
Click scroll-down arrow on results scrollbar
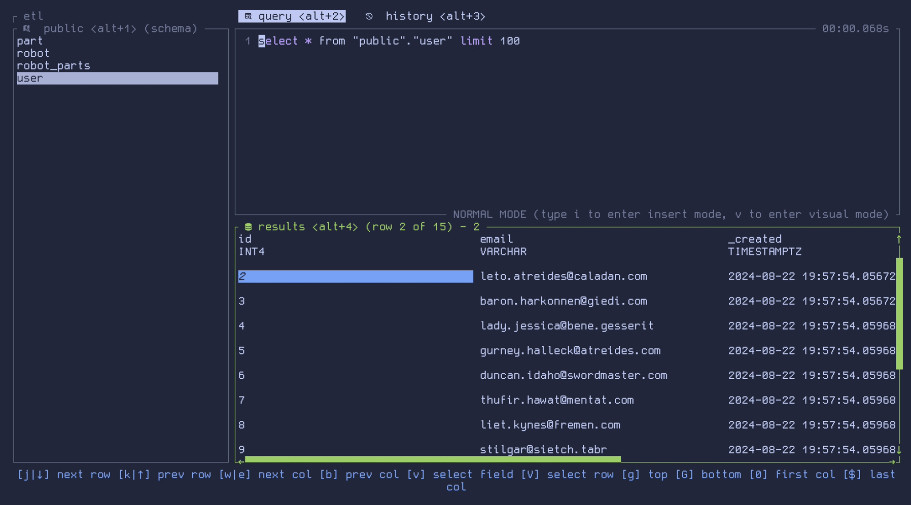click(899, 450)
